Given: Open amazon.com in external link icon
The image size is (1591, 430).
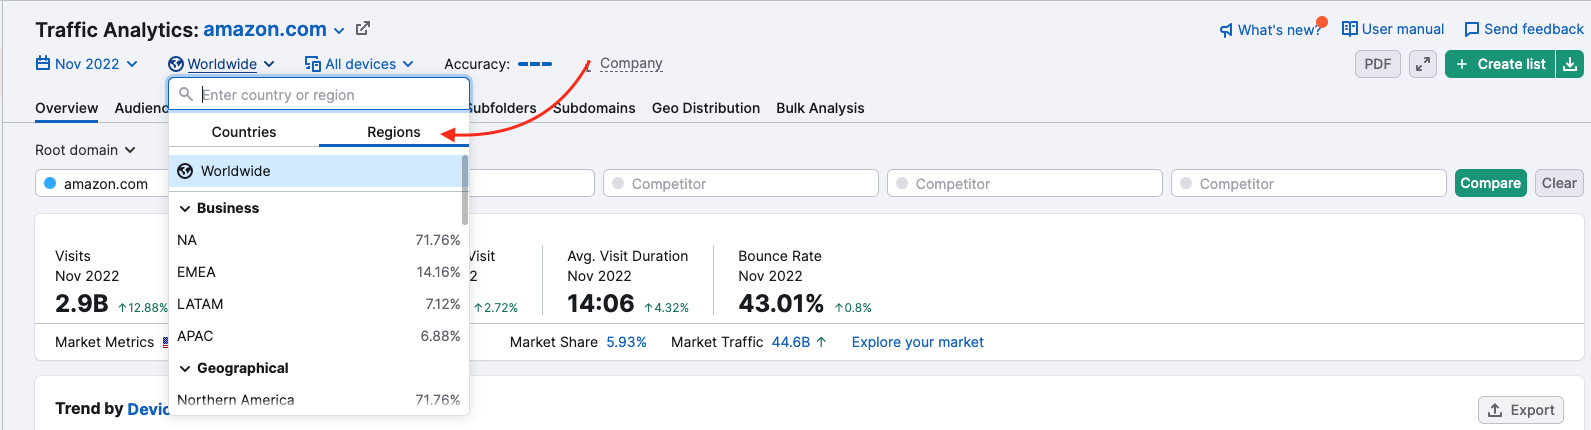Looking at the screenshot, I should coord(363,29).
